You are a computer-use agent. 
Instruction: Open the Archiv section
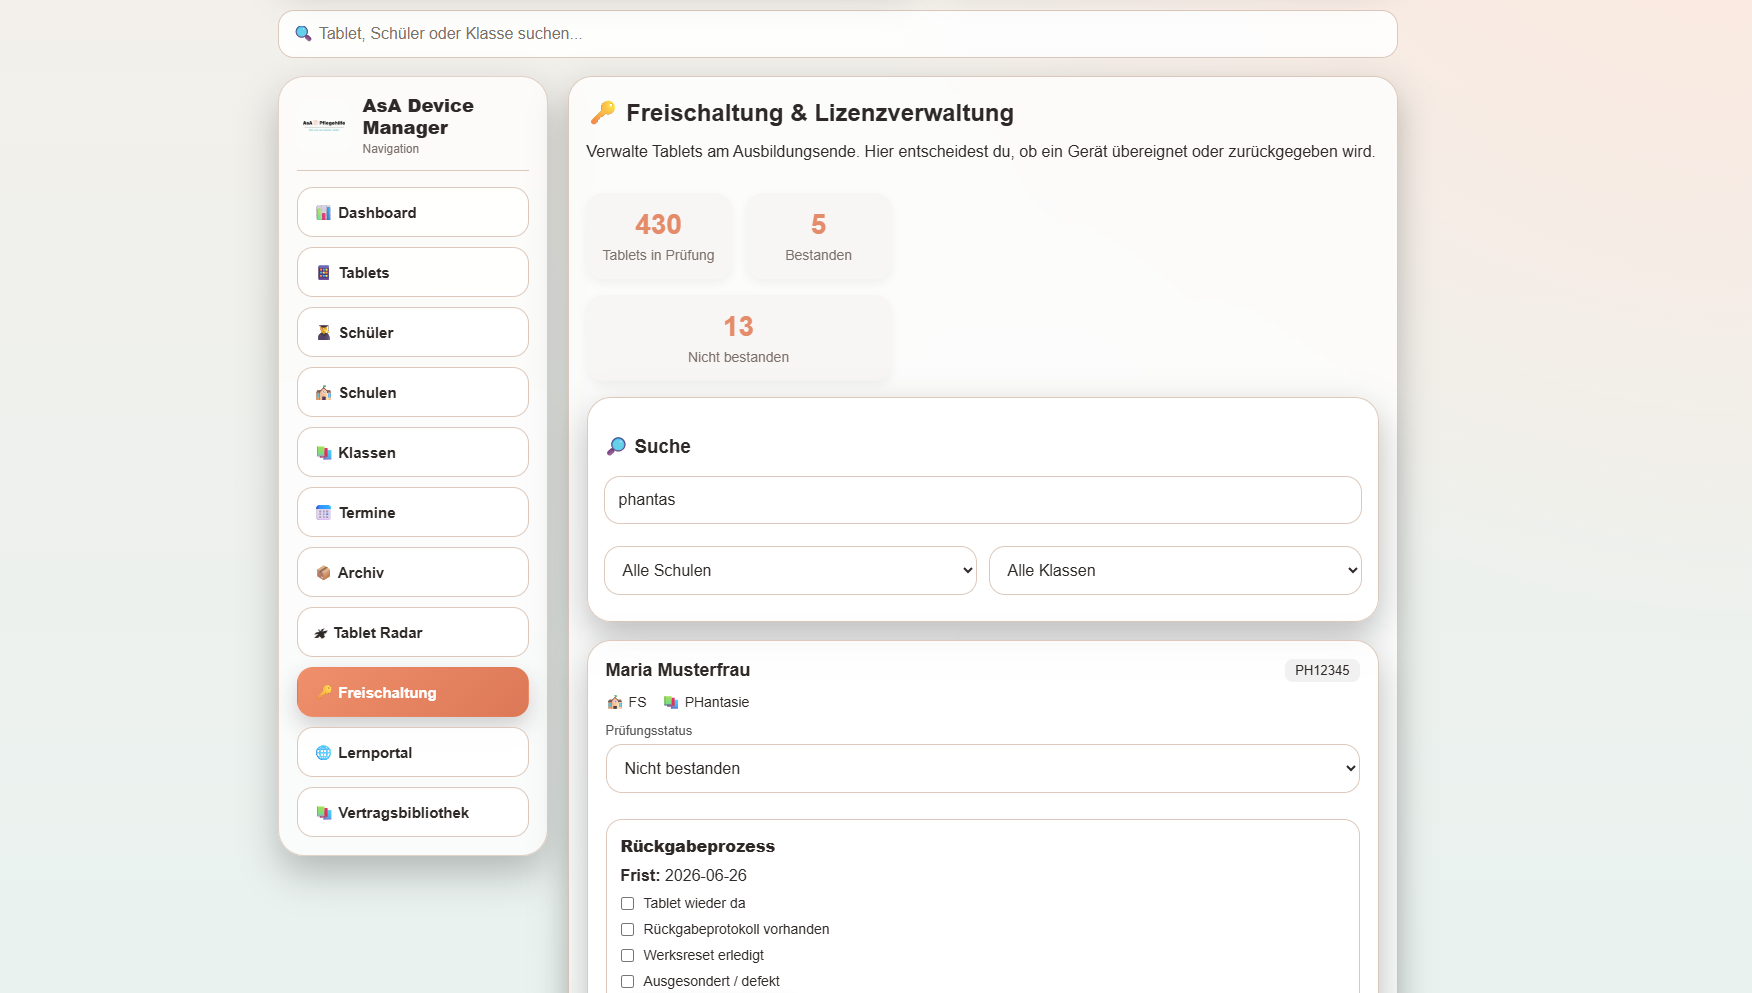412,572
